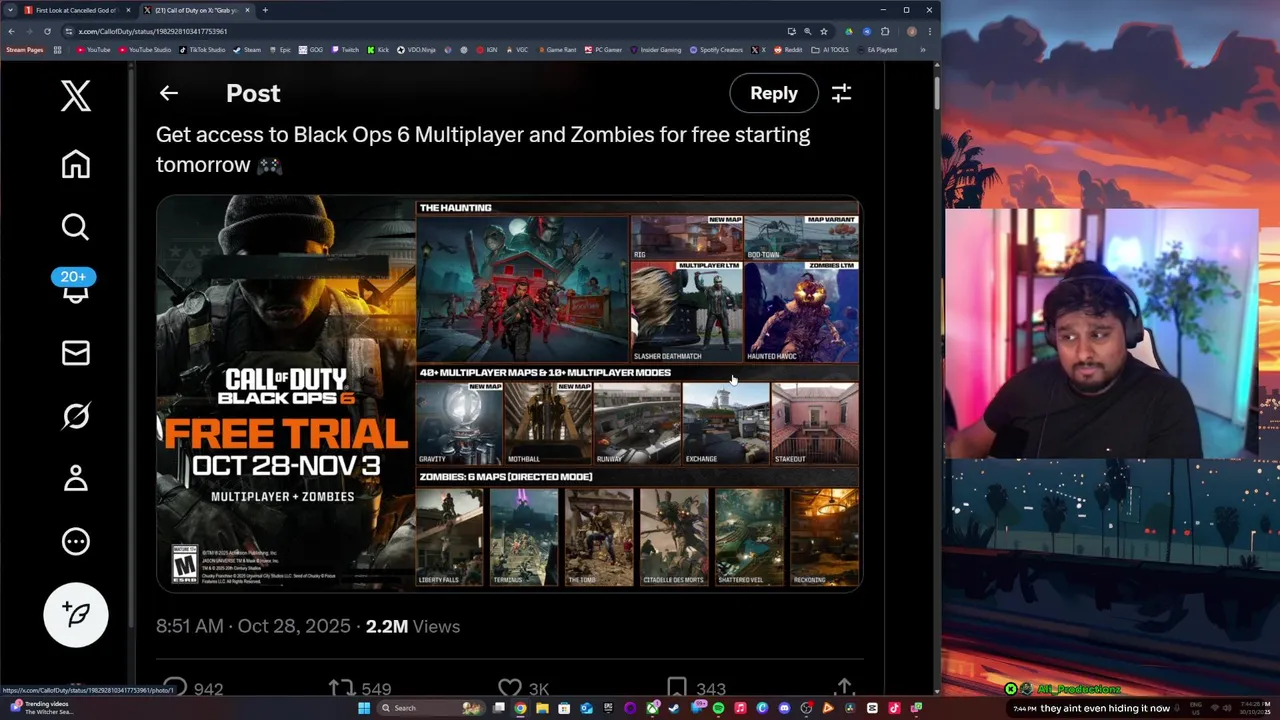Reload the current page
This screenshot has width=1280, height=720.
pos(47,31)
